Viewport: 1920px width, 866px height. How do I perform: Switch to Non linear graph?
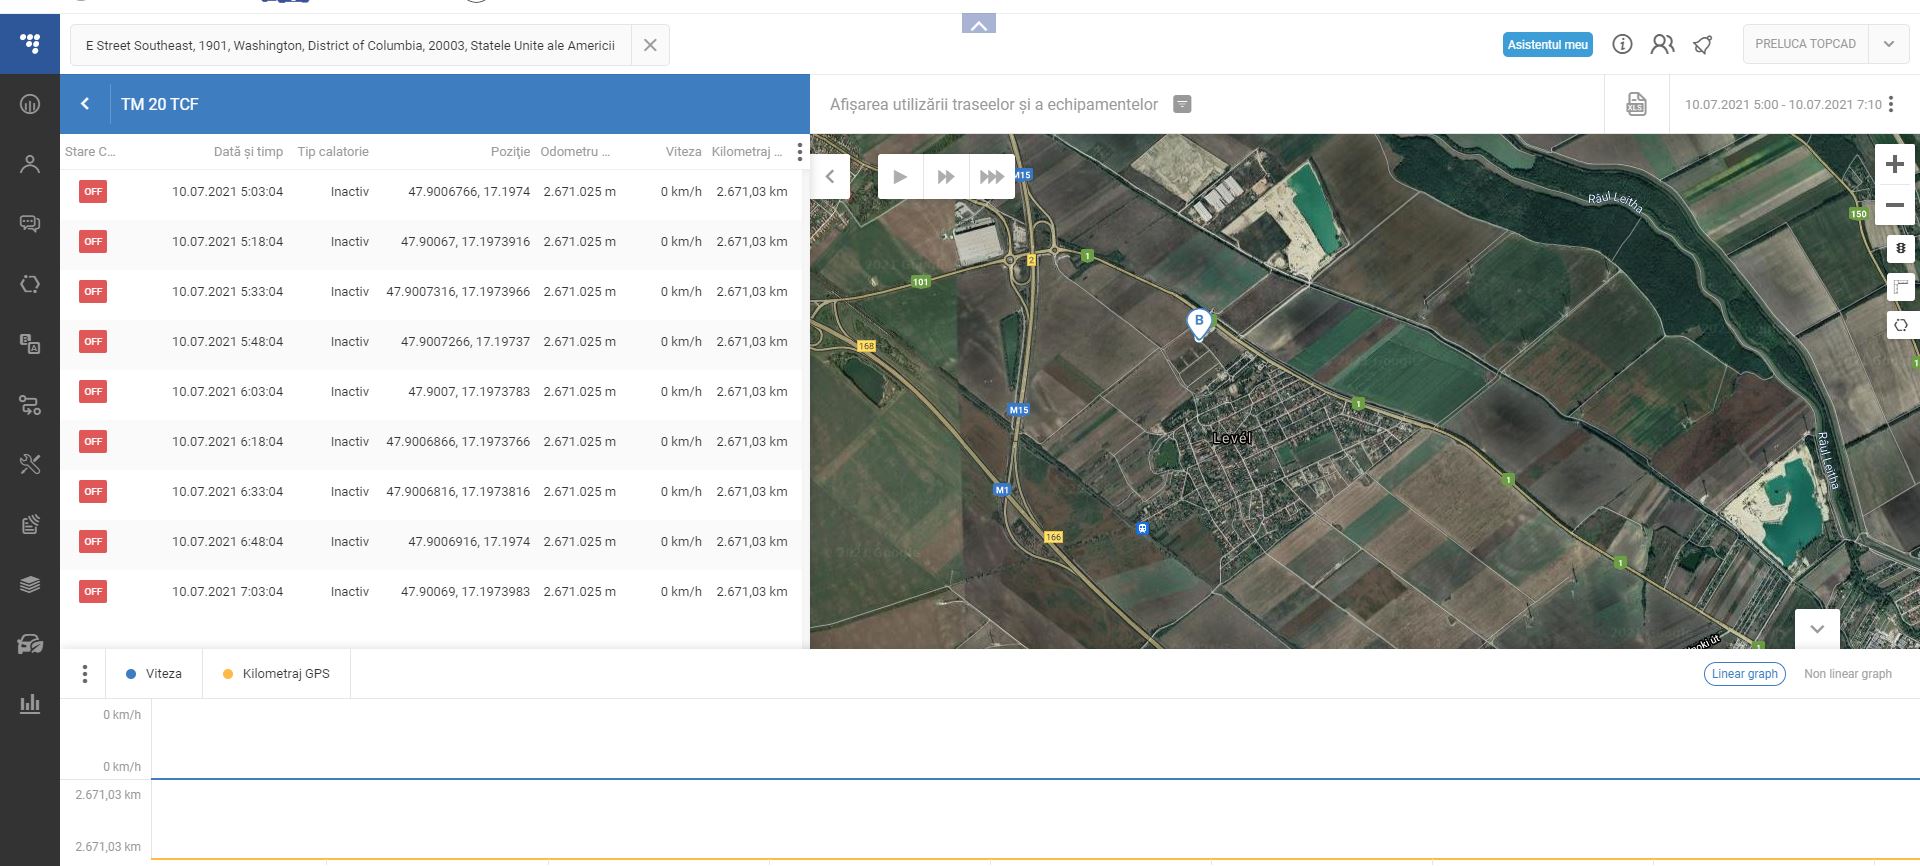[1847, 674]
